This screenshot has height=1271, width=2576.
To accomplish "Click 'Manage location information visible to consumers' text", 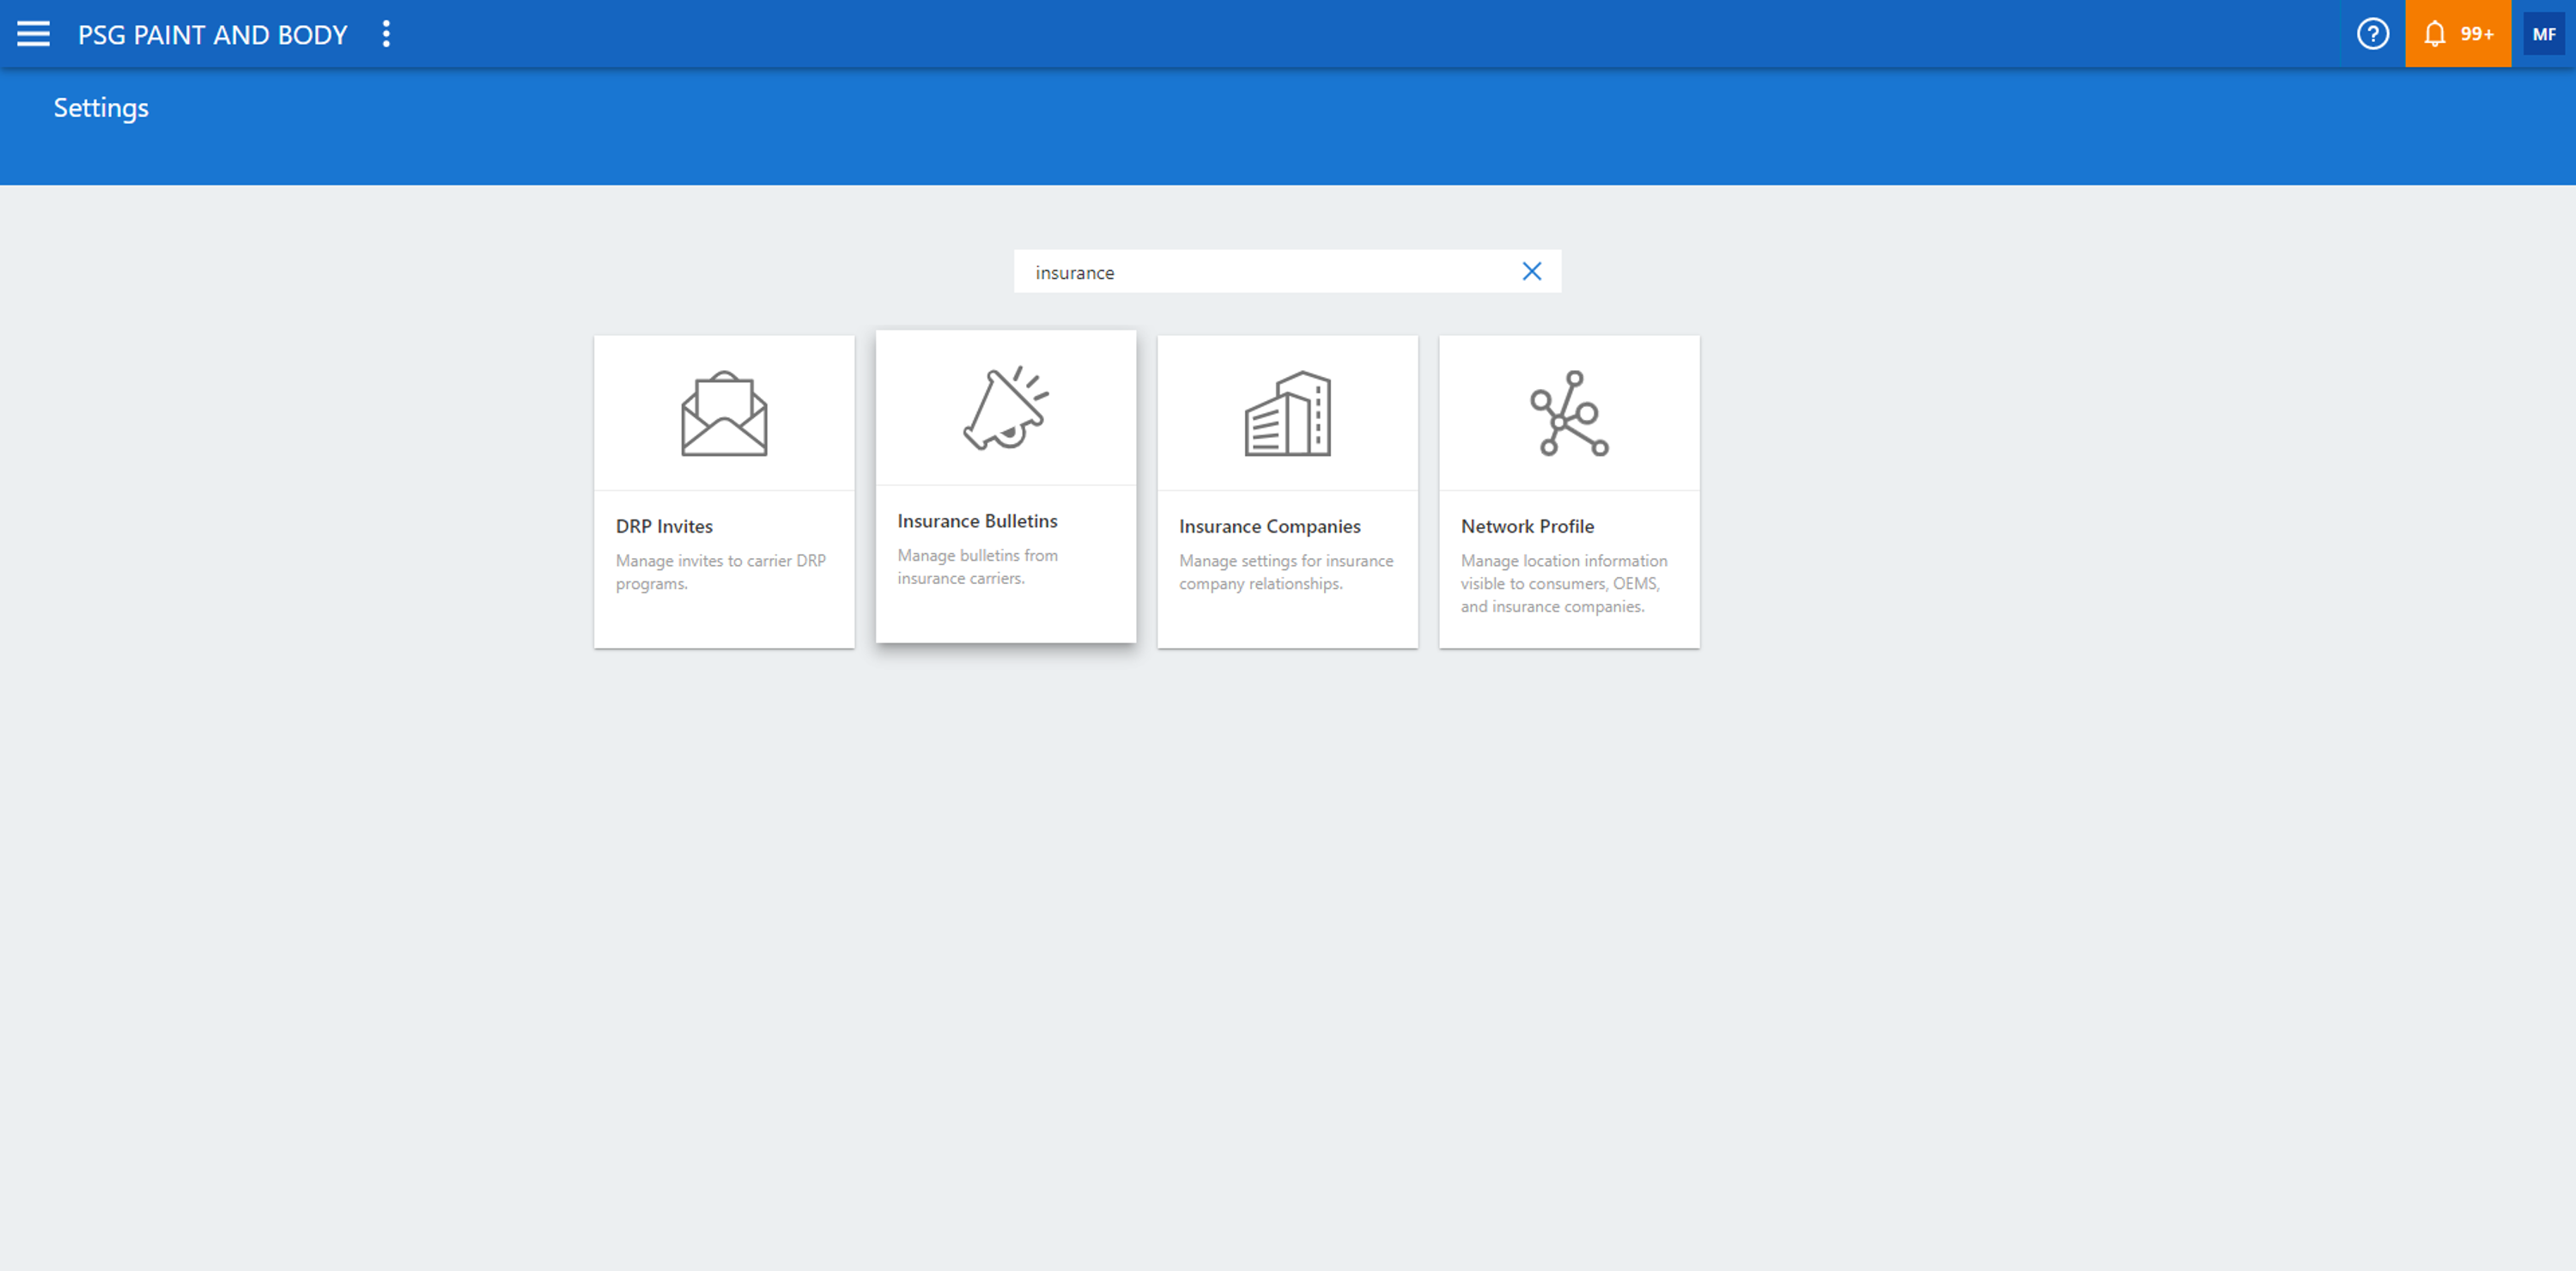I will tap(1563, 583).
